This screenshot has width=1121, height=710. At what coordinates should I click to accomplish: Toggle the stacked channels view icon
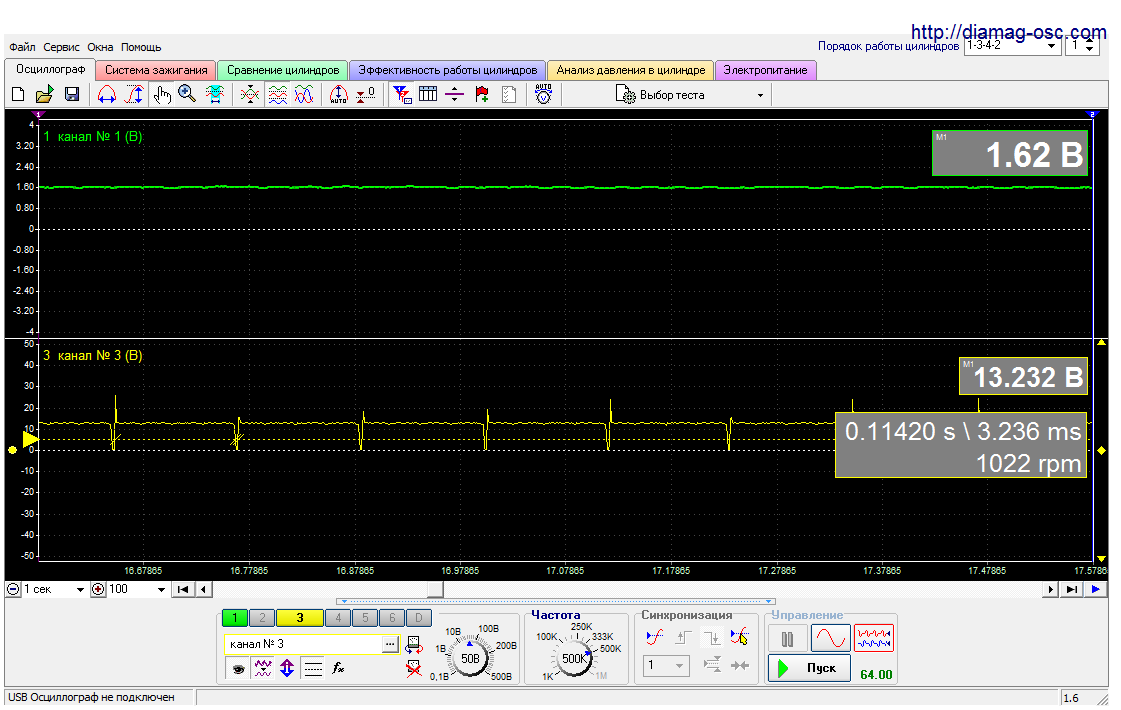(277, 94)
